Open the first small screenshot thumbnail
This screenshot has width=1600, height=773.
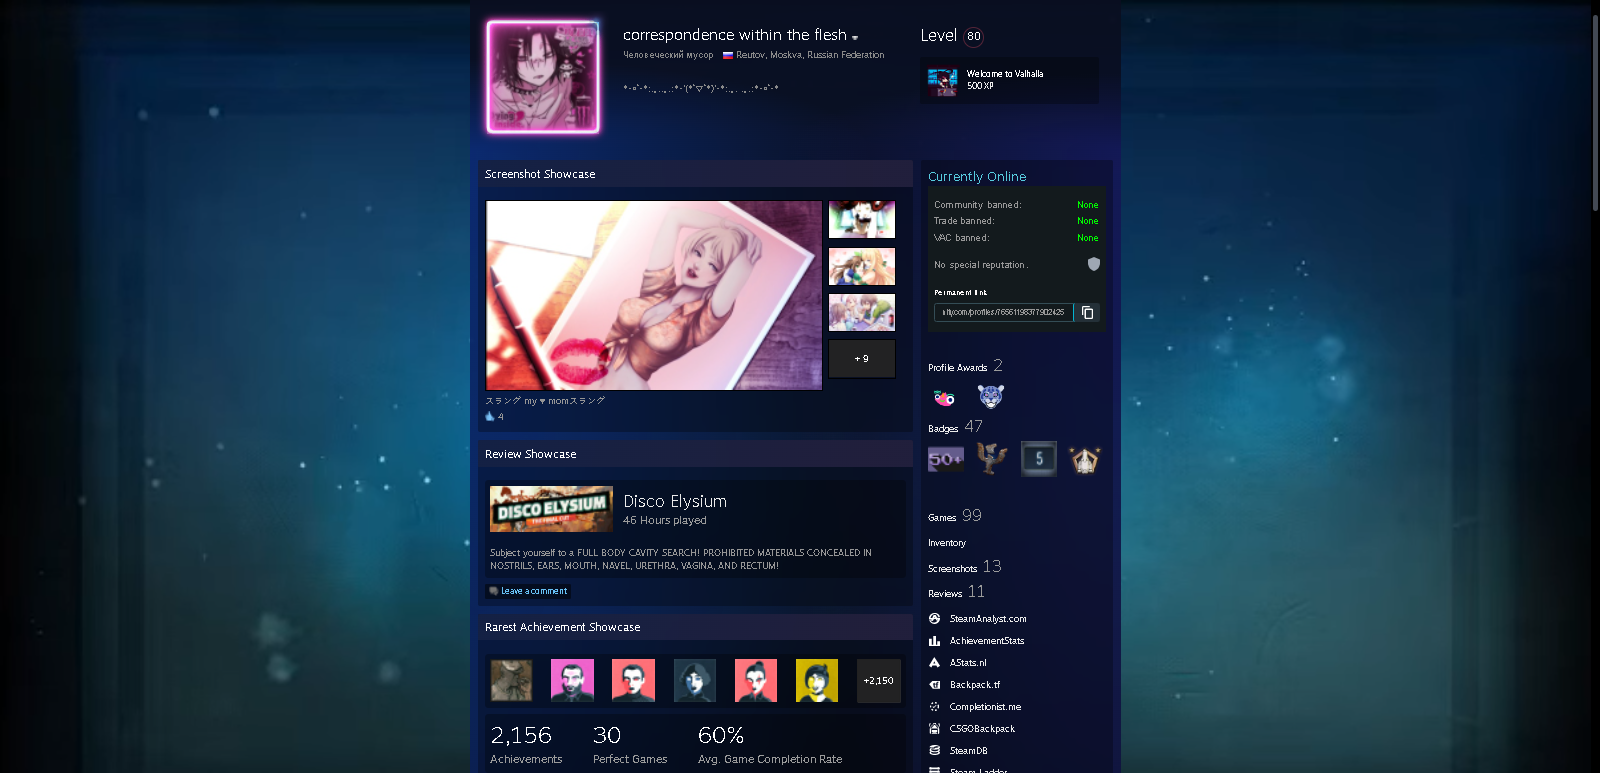click(x=862, y=220)
